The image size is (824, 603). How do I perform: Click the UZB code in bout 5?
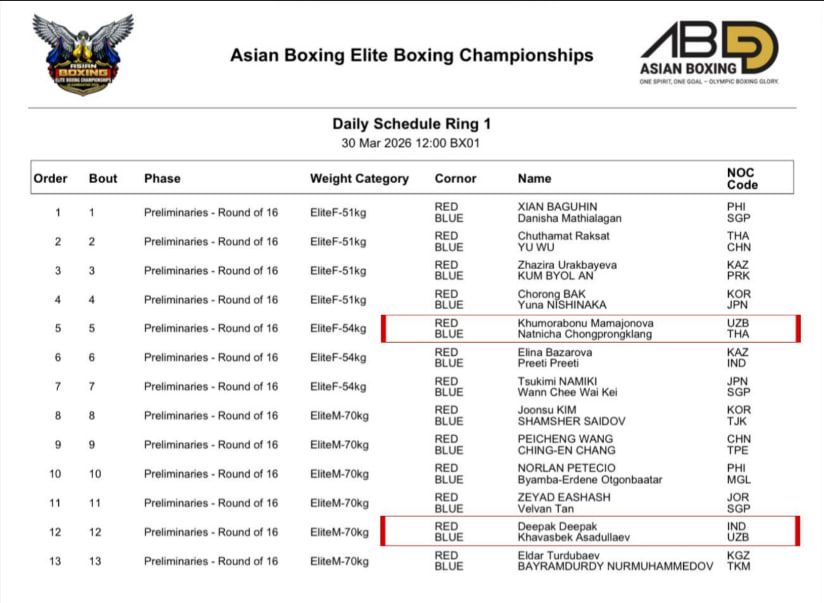(x=737, y=323)
